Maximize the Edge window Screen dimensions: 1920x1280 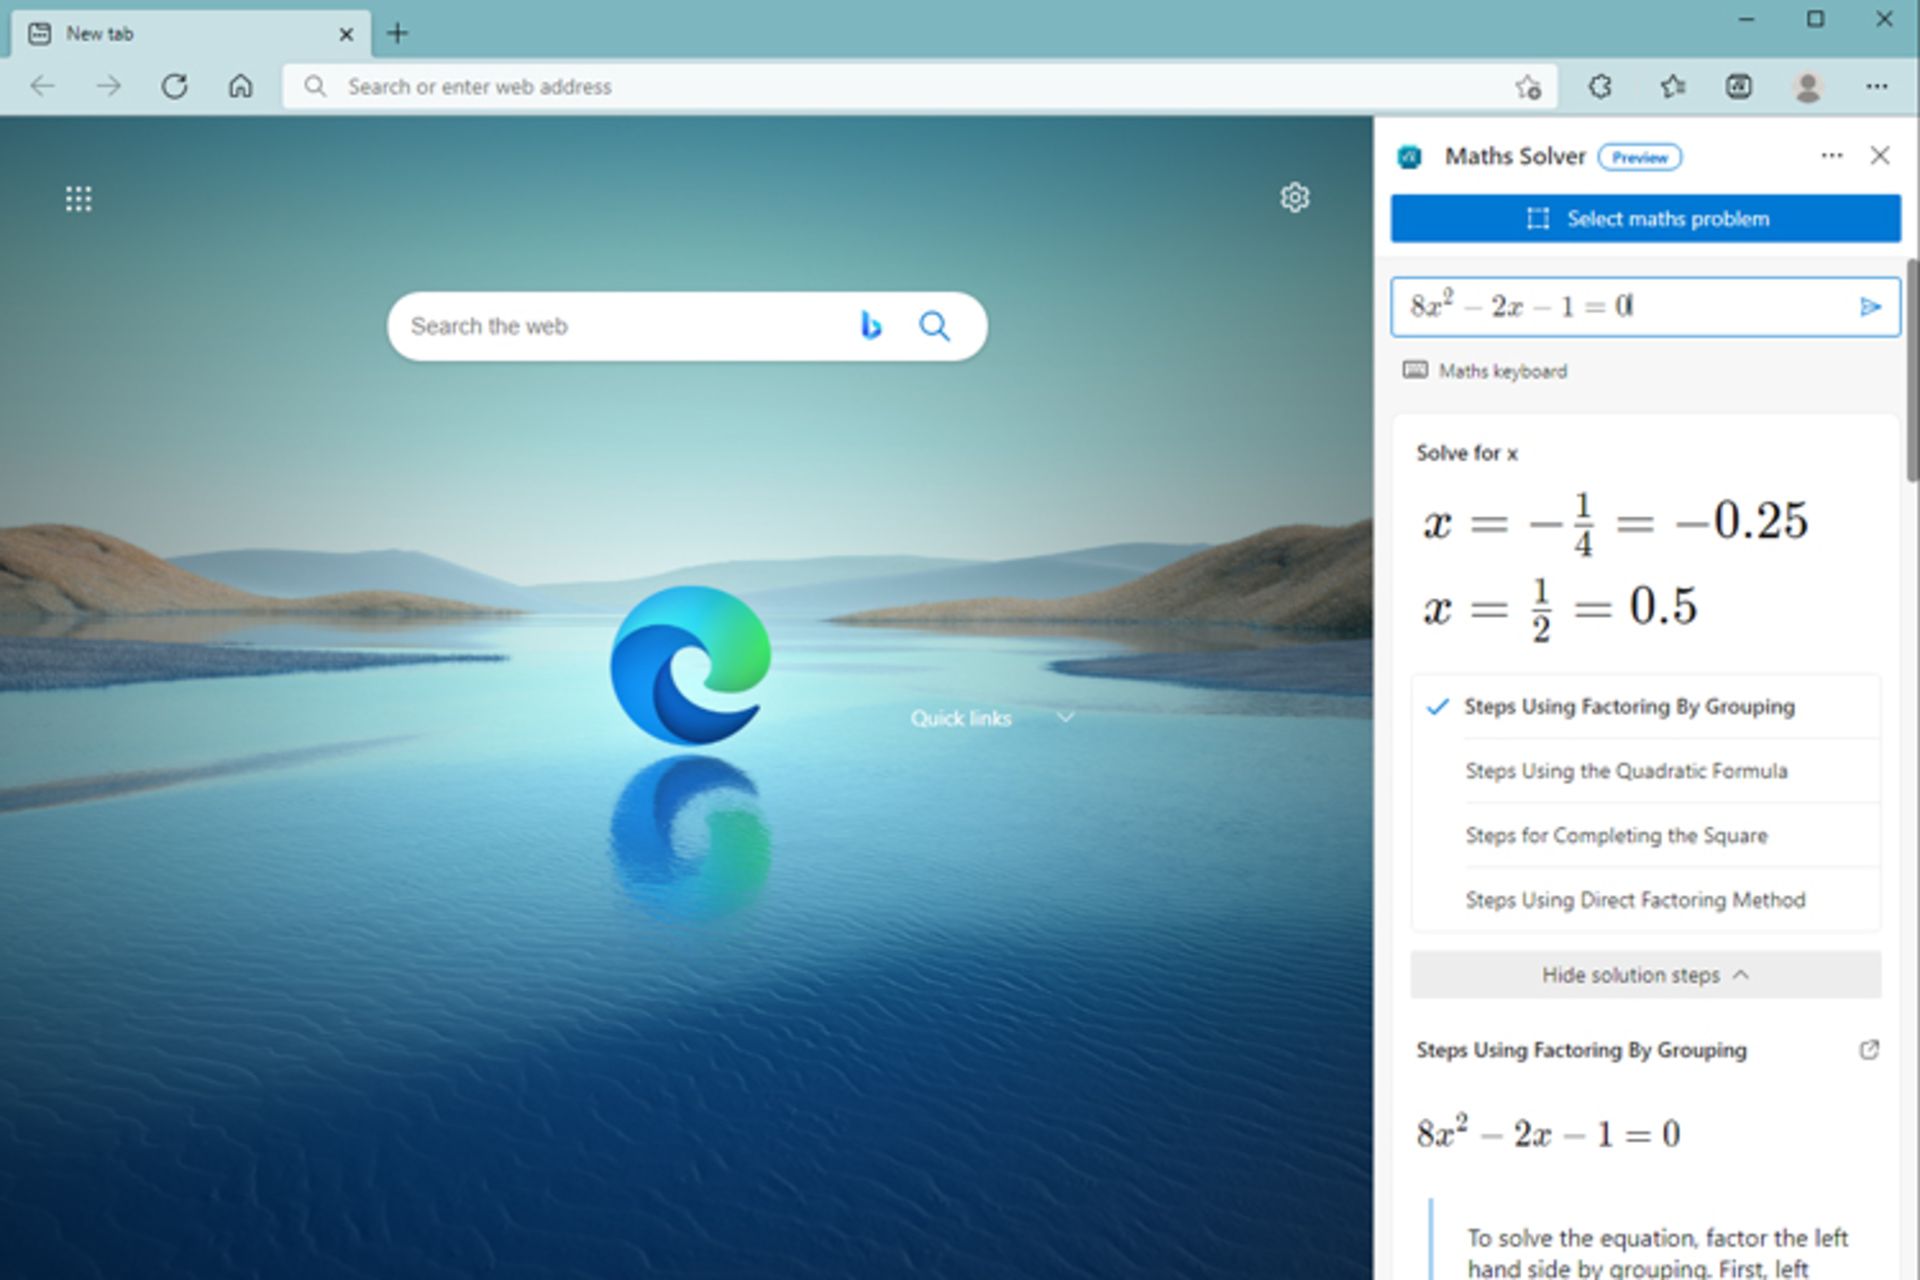click(1815, 19)
